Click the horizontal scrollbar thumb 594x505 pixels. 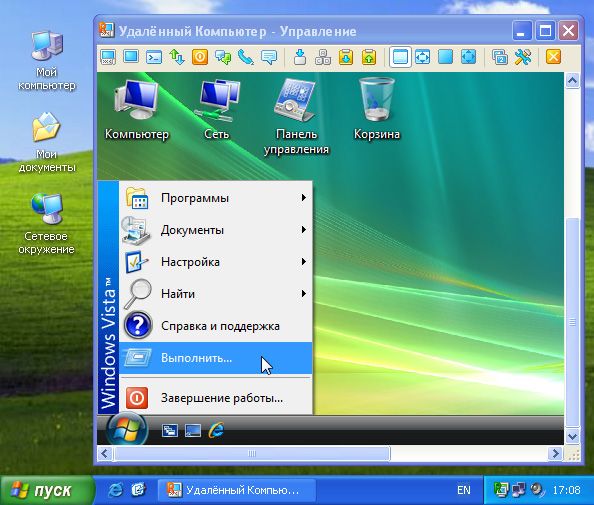252,453
